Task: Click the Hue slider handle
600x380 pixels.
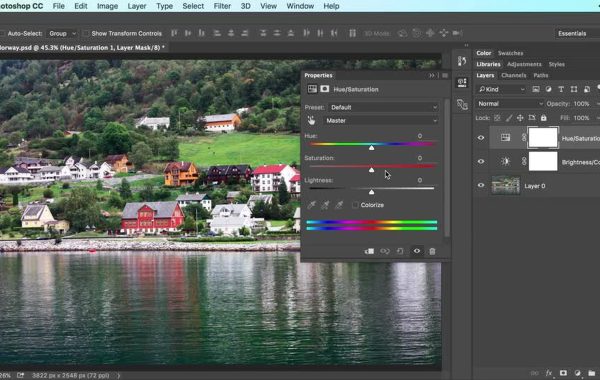Action: (x=371, y=148)
